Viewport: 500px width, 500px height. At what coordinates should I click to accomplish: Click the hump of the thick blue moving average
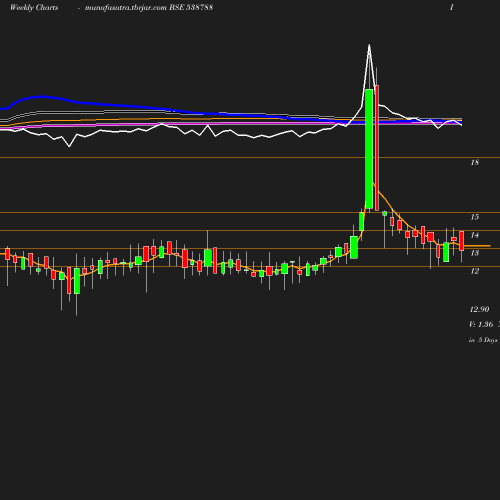pos(42,97)
